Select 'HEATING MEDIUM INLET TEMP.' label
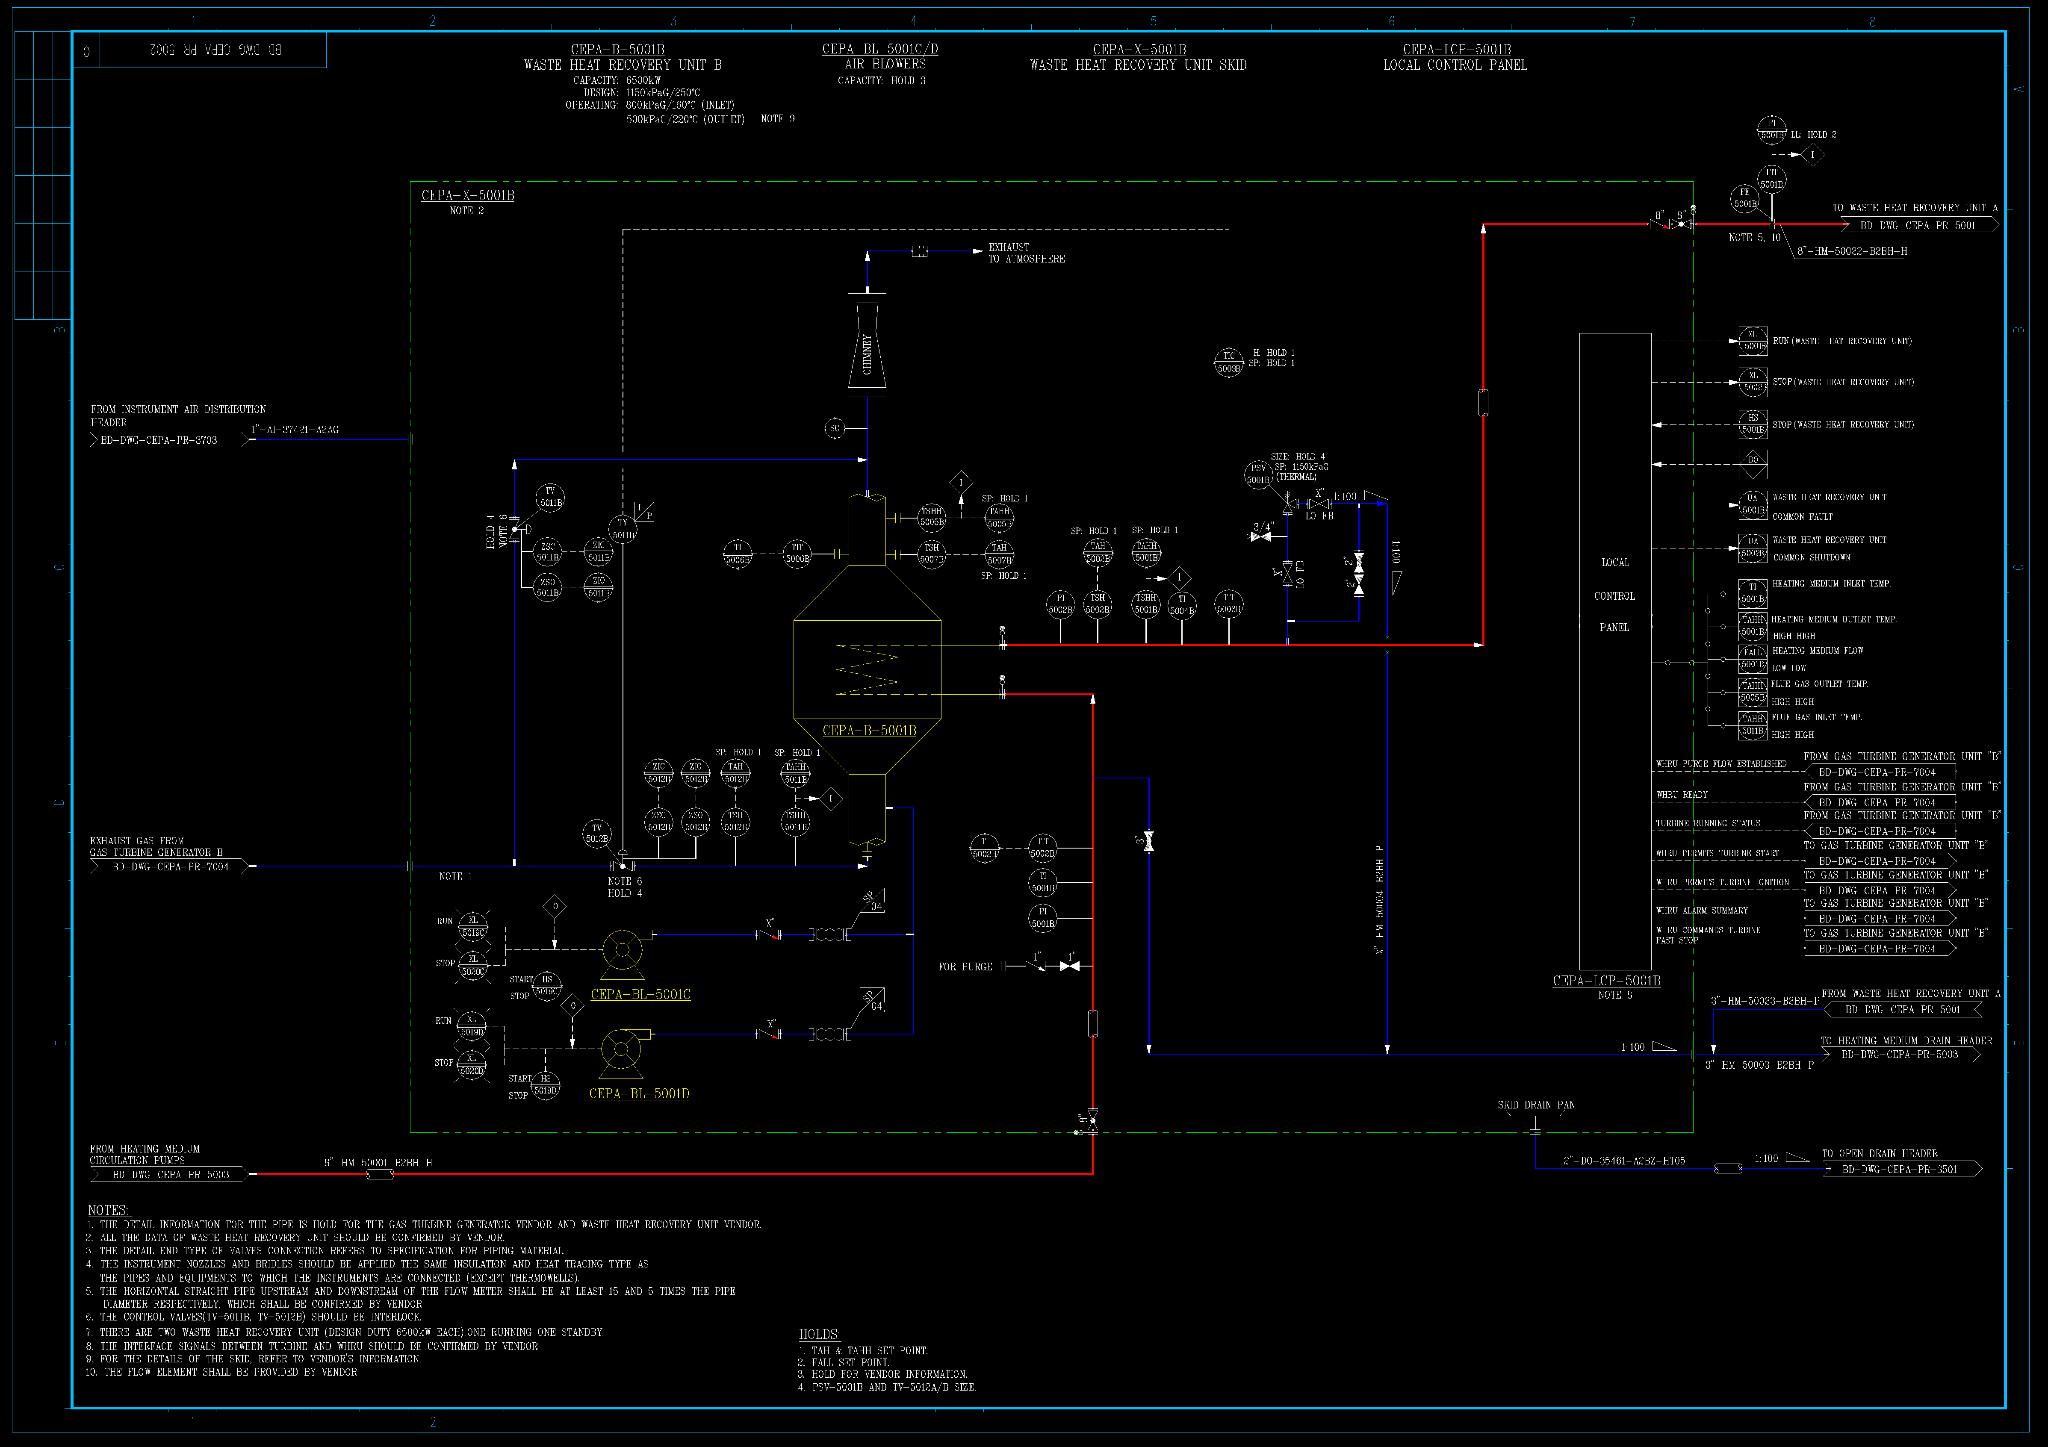 pos(1831,584)
